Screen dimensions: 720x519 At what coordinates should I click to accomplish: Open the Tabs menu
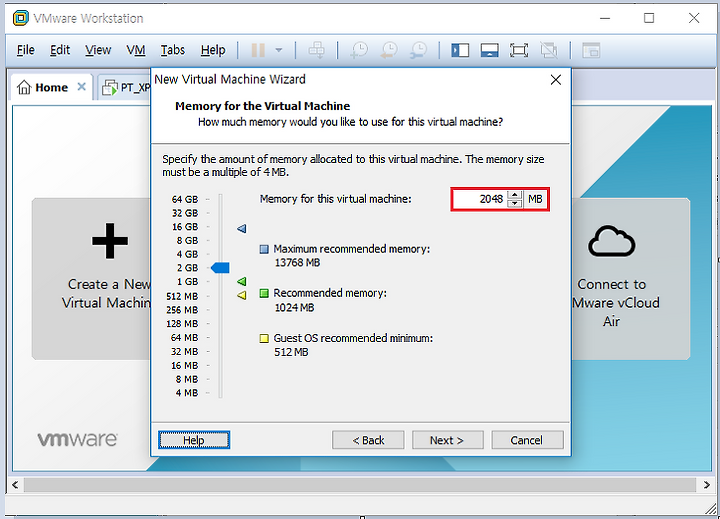click(173, 50)
